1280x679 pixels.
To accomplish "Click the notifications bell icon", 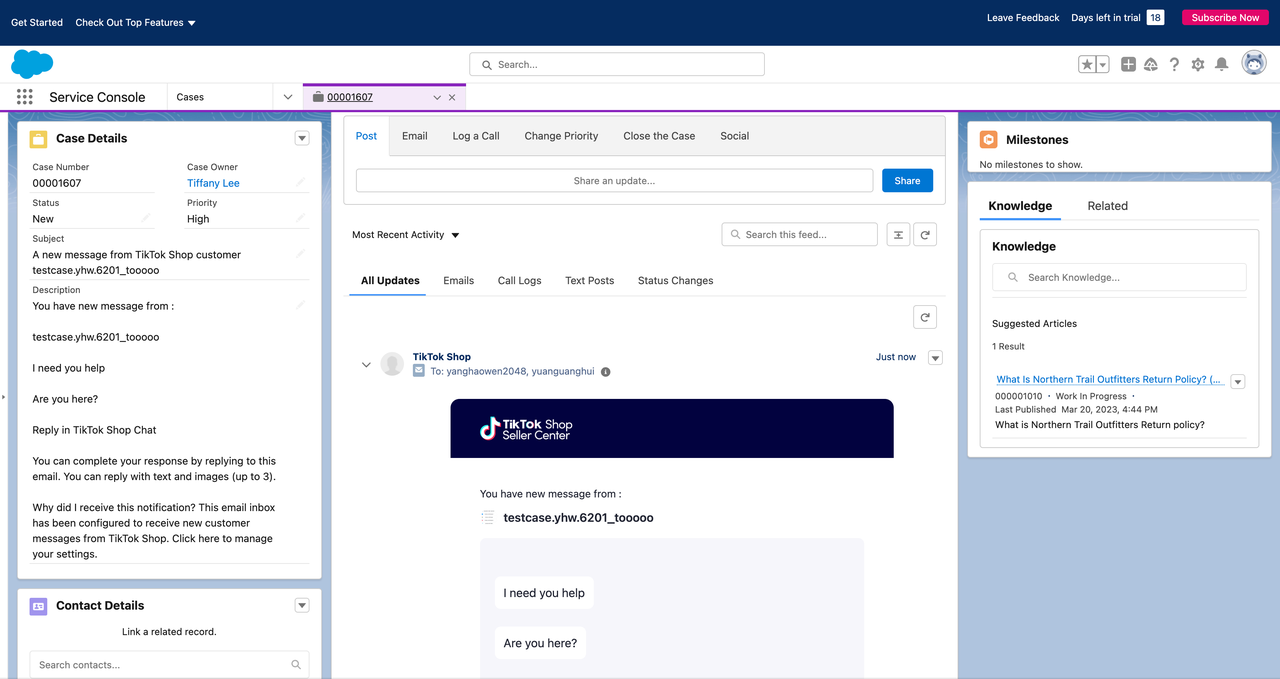I will pos(1221,64).
